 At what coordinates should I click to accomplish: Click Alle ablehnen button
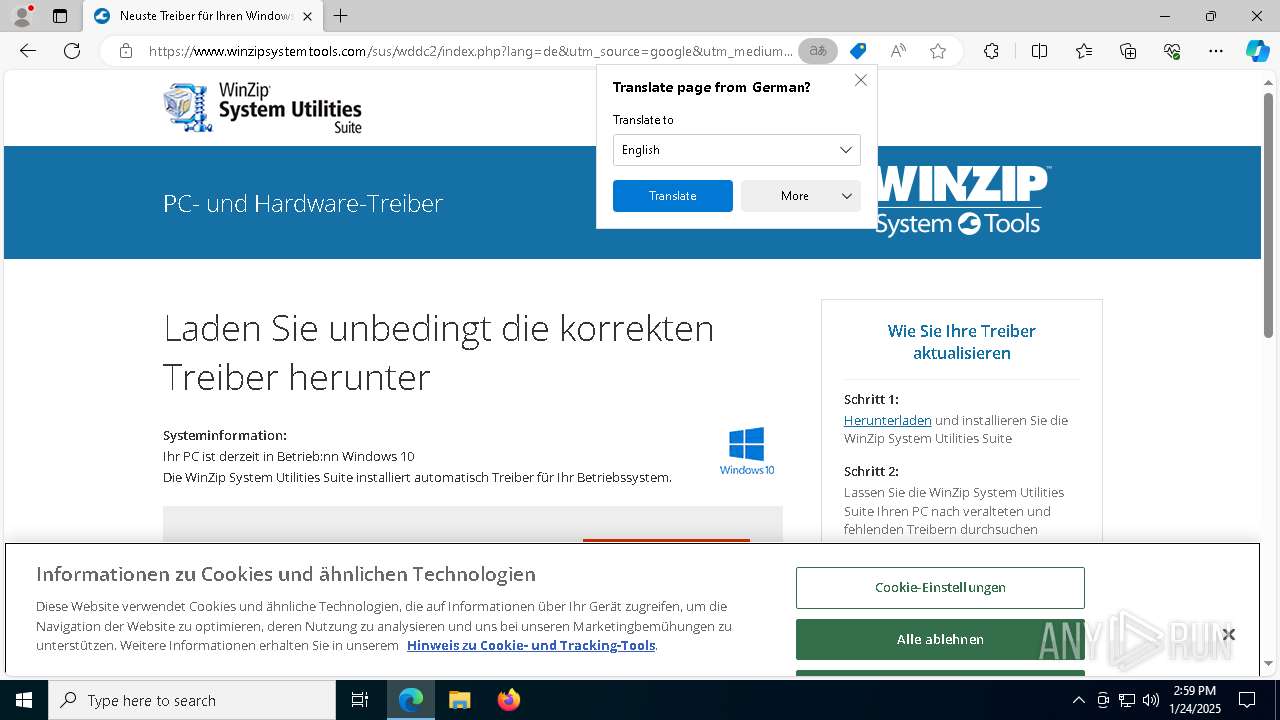pyautogui.click(x=940, y=639)
